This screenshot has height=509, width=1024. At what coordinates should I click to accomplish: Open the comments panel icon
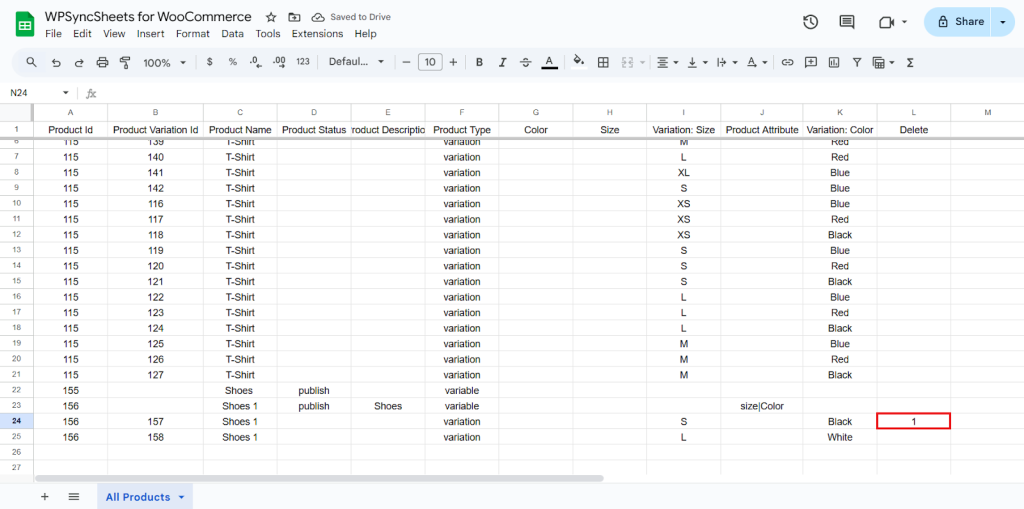pyautogui.click(x=847, y=22)
